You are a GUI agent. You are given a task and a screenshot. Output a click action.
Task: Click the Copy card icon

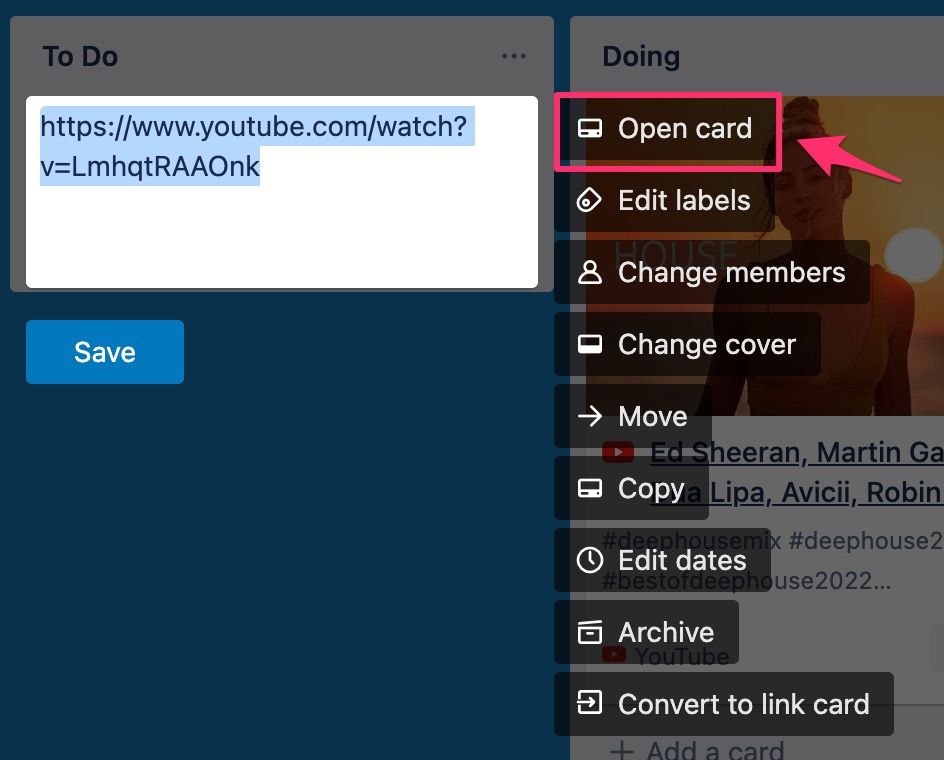coord(589,488)
